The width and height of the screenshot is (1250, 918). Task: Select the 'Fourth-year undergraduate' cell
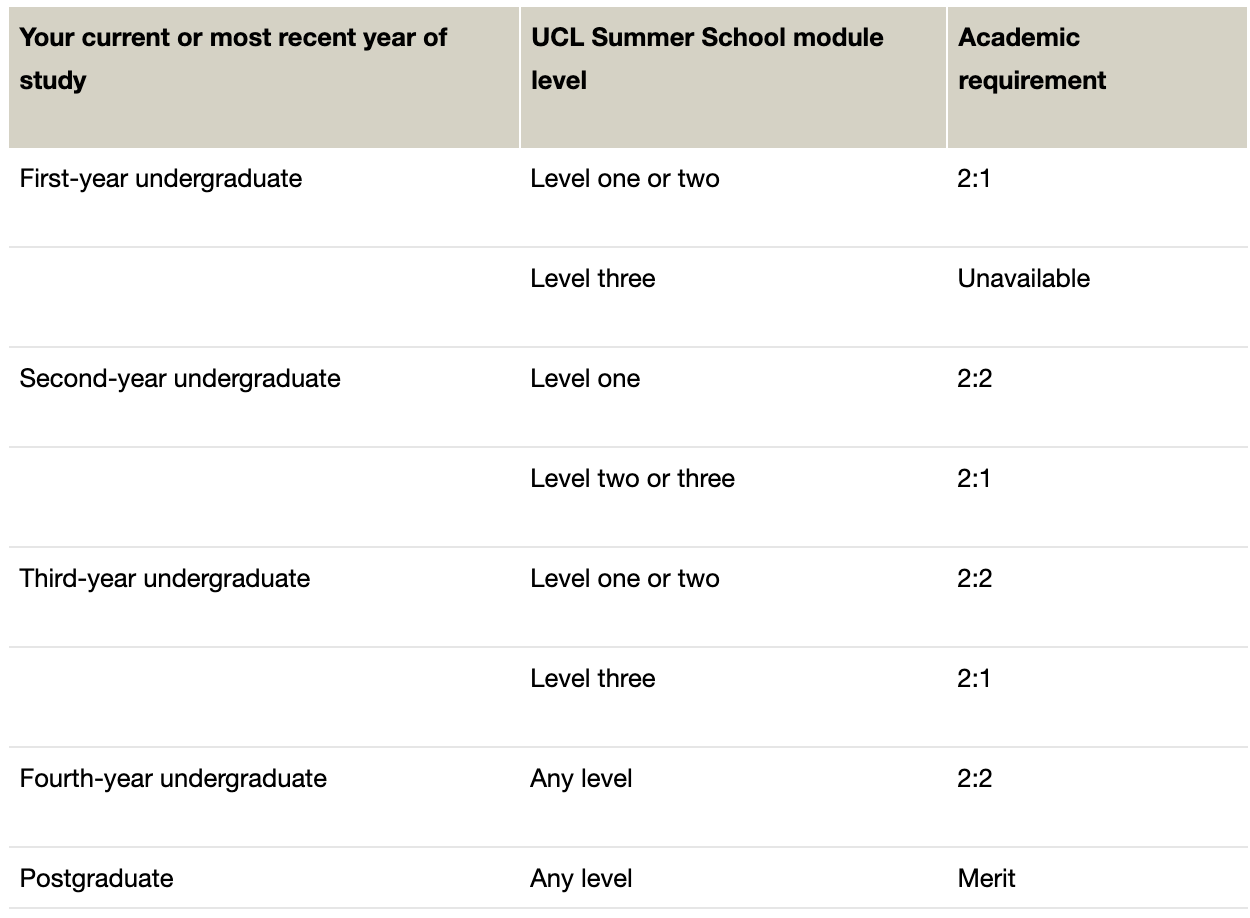click(x=264, y=798)
